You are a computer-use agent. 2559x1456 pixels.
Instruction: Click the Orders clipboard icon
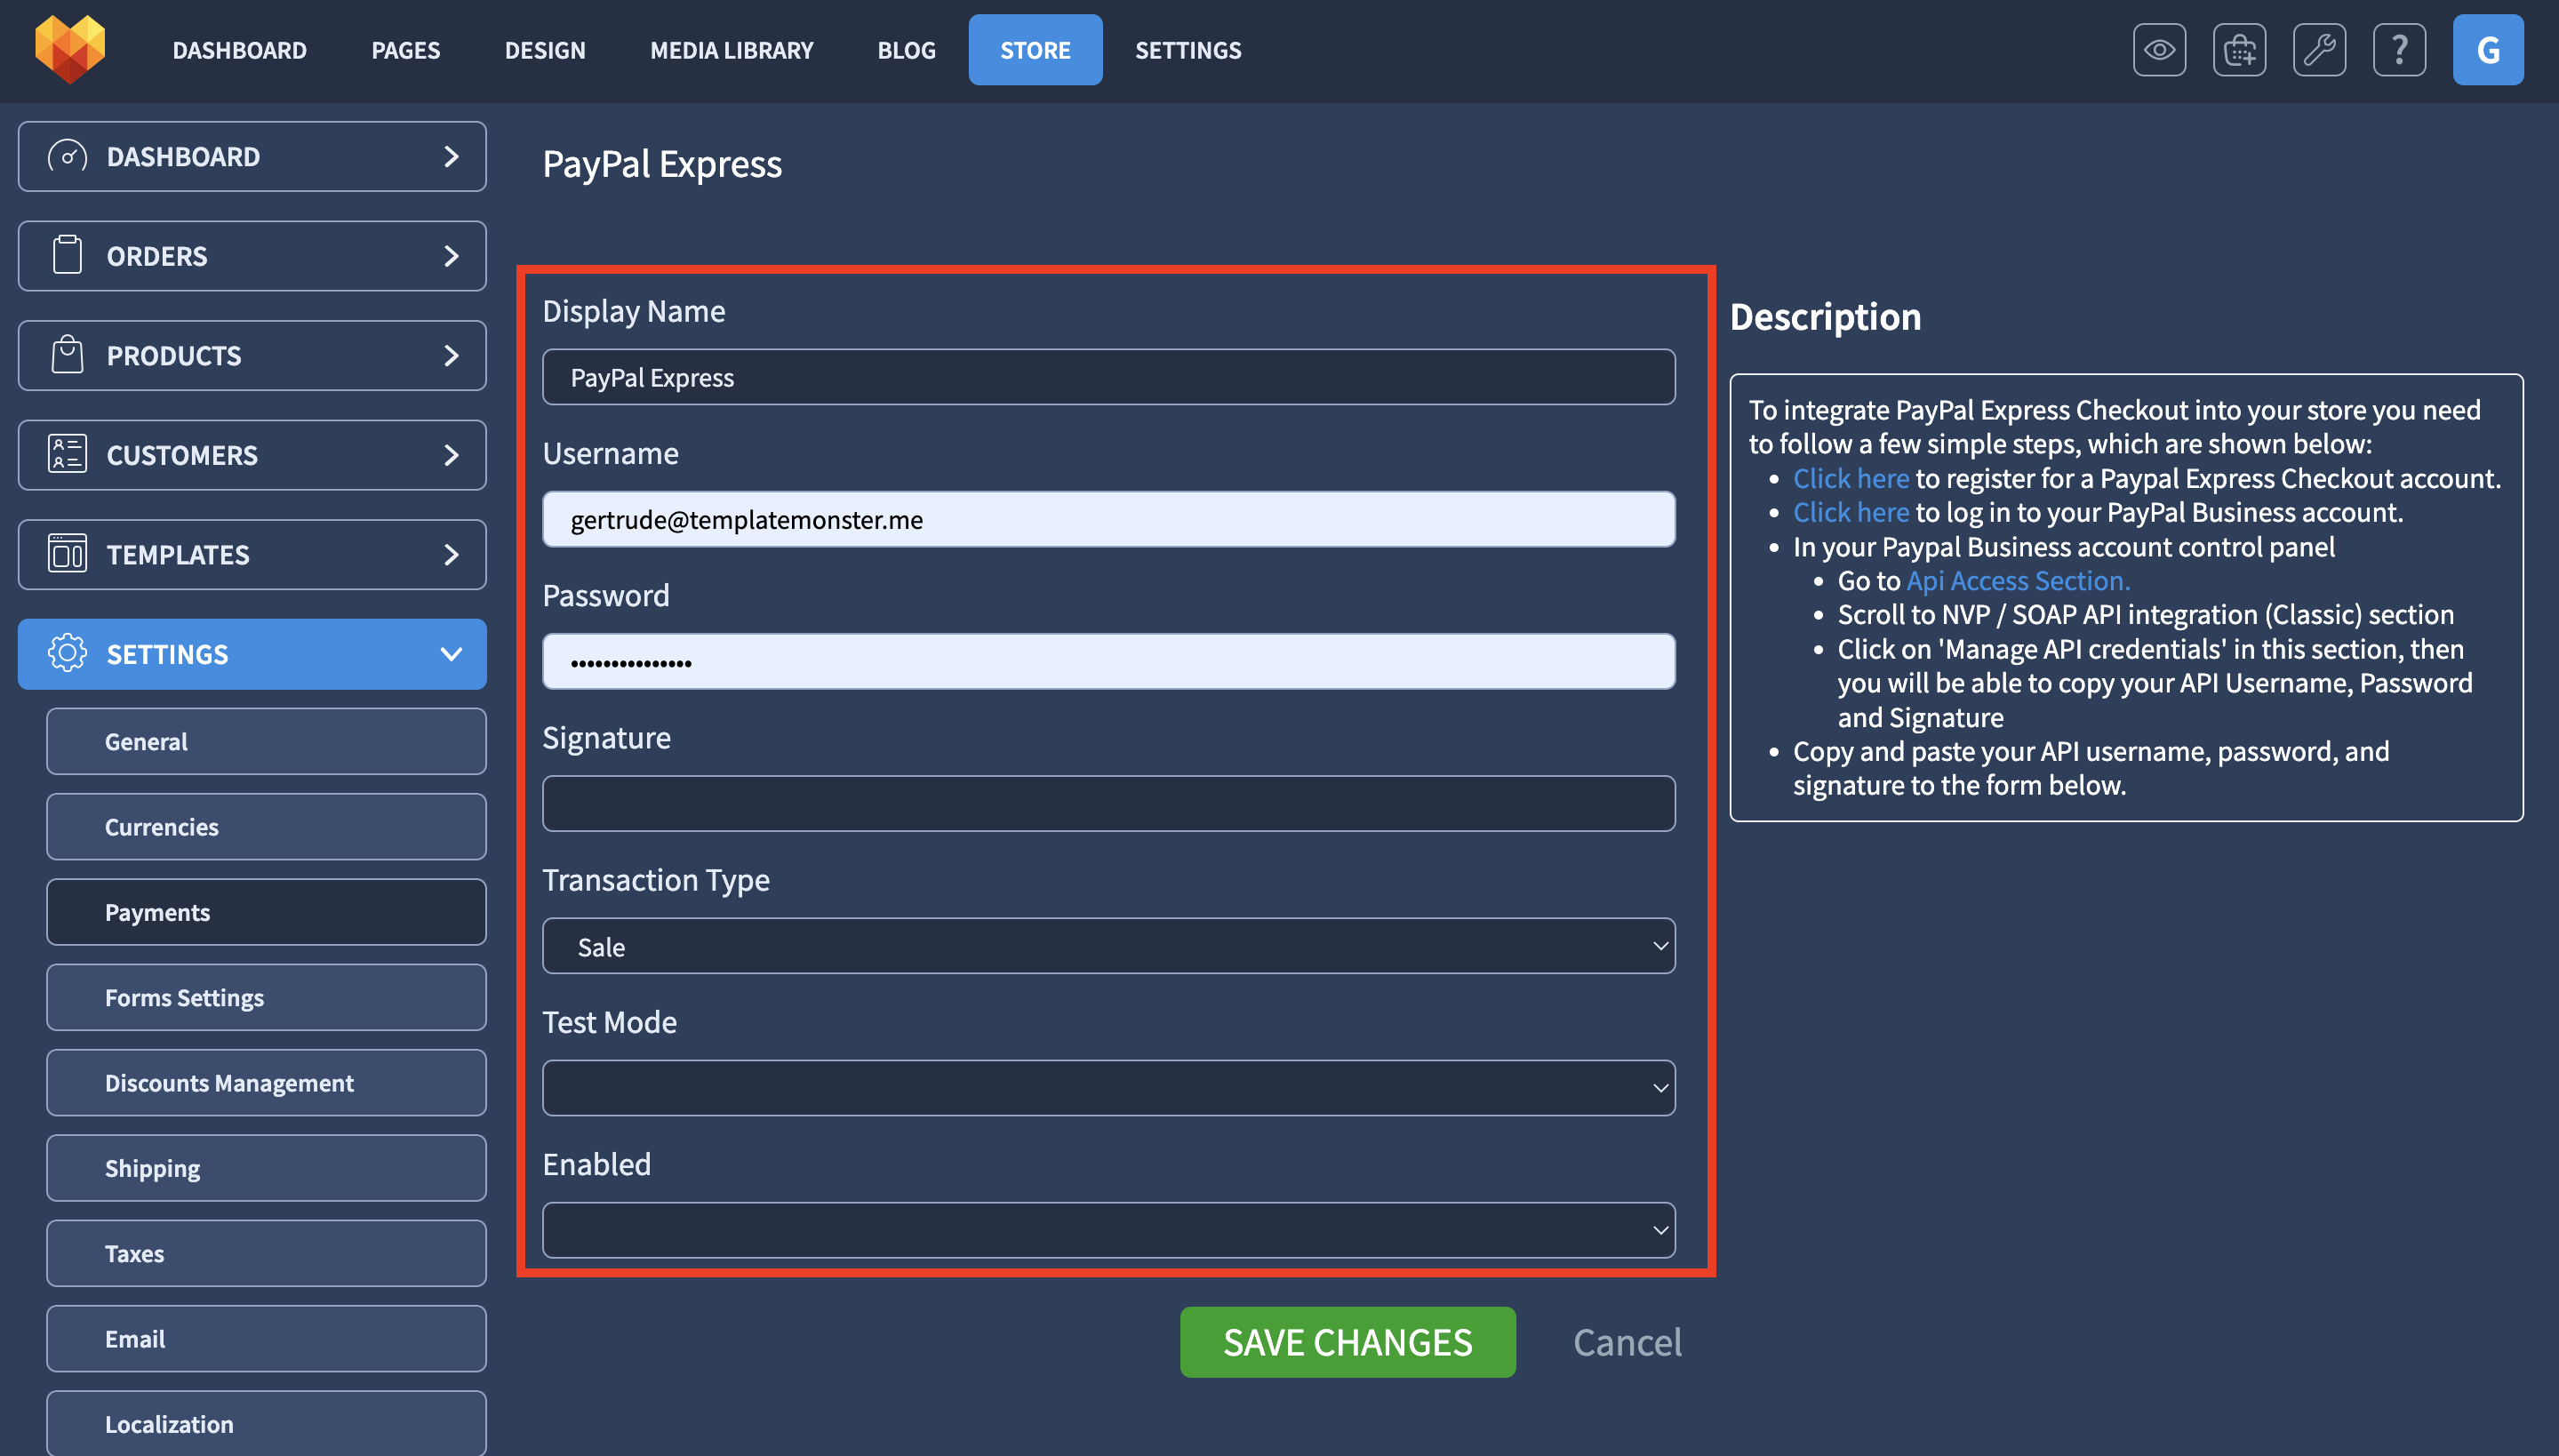67,256
